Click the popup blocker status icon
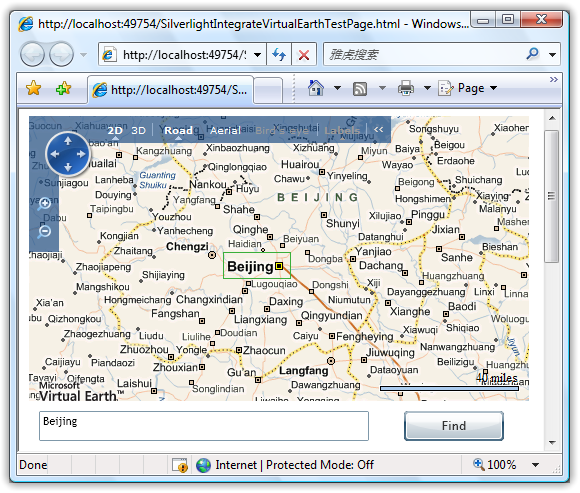Image resolution: width=580 pixels, height=493 pixels. [179, 465]
